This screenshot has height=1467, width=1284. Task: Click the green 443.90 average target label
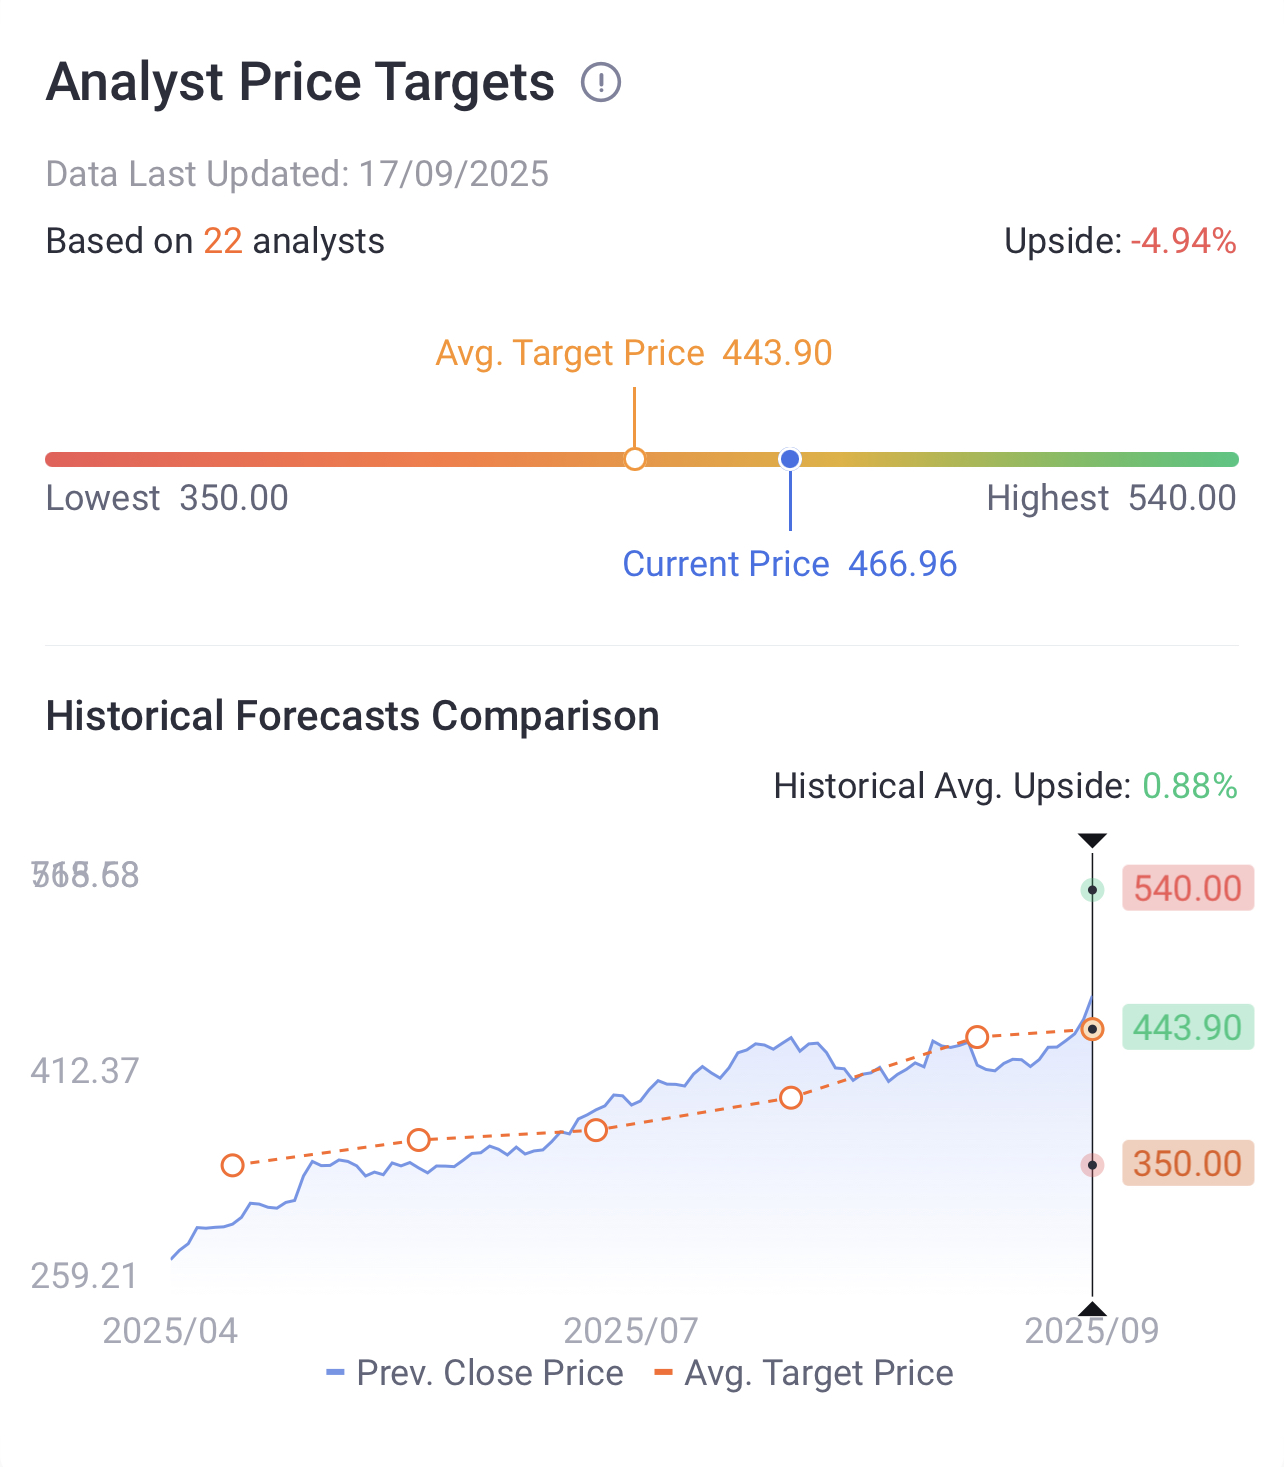pyautogui.click(x=1187, y=1027)
